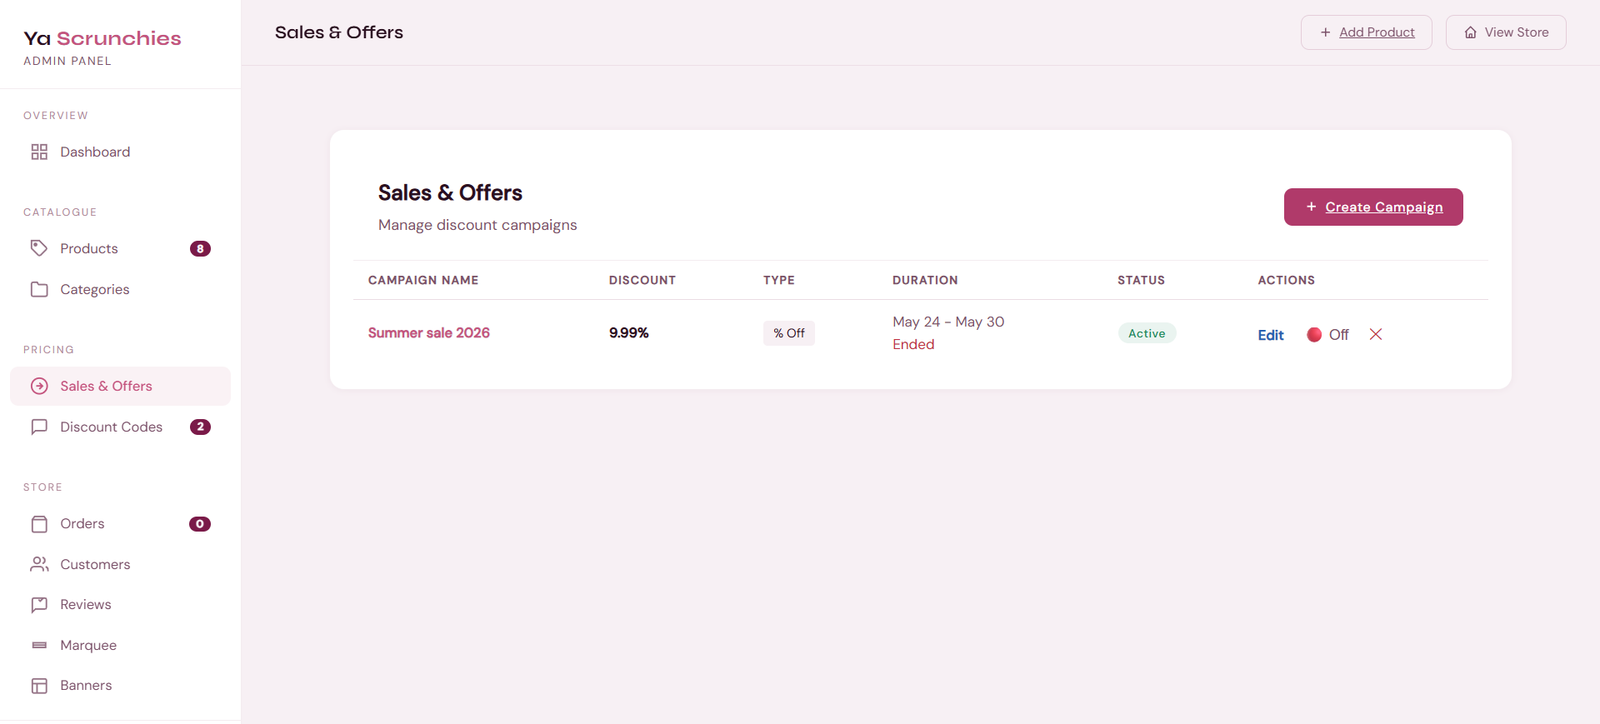
Task: Click the Products tag icon
Action: click(x=39, y=248)
